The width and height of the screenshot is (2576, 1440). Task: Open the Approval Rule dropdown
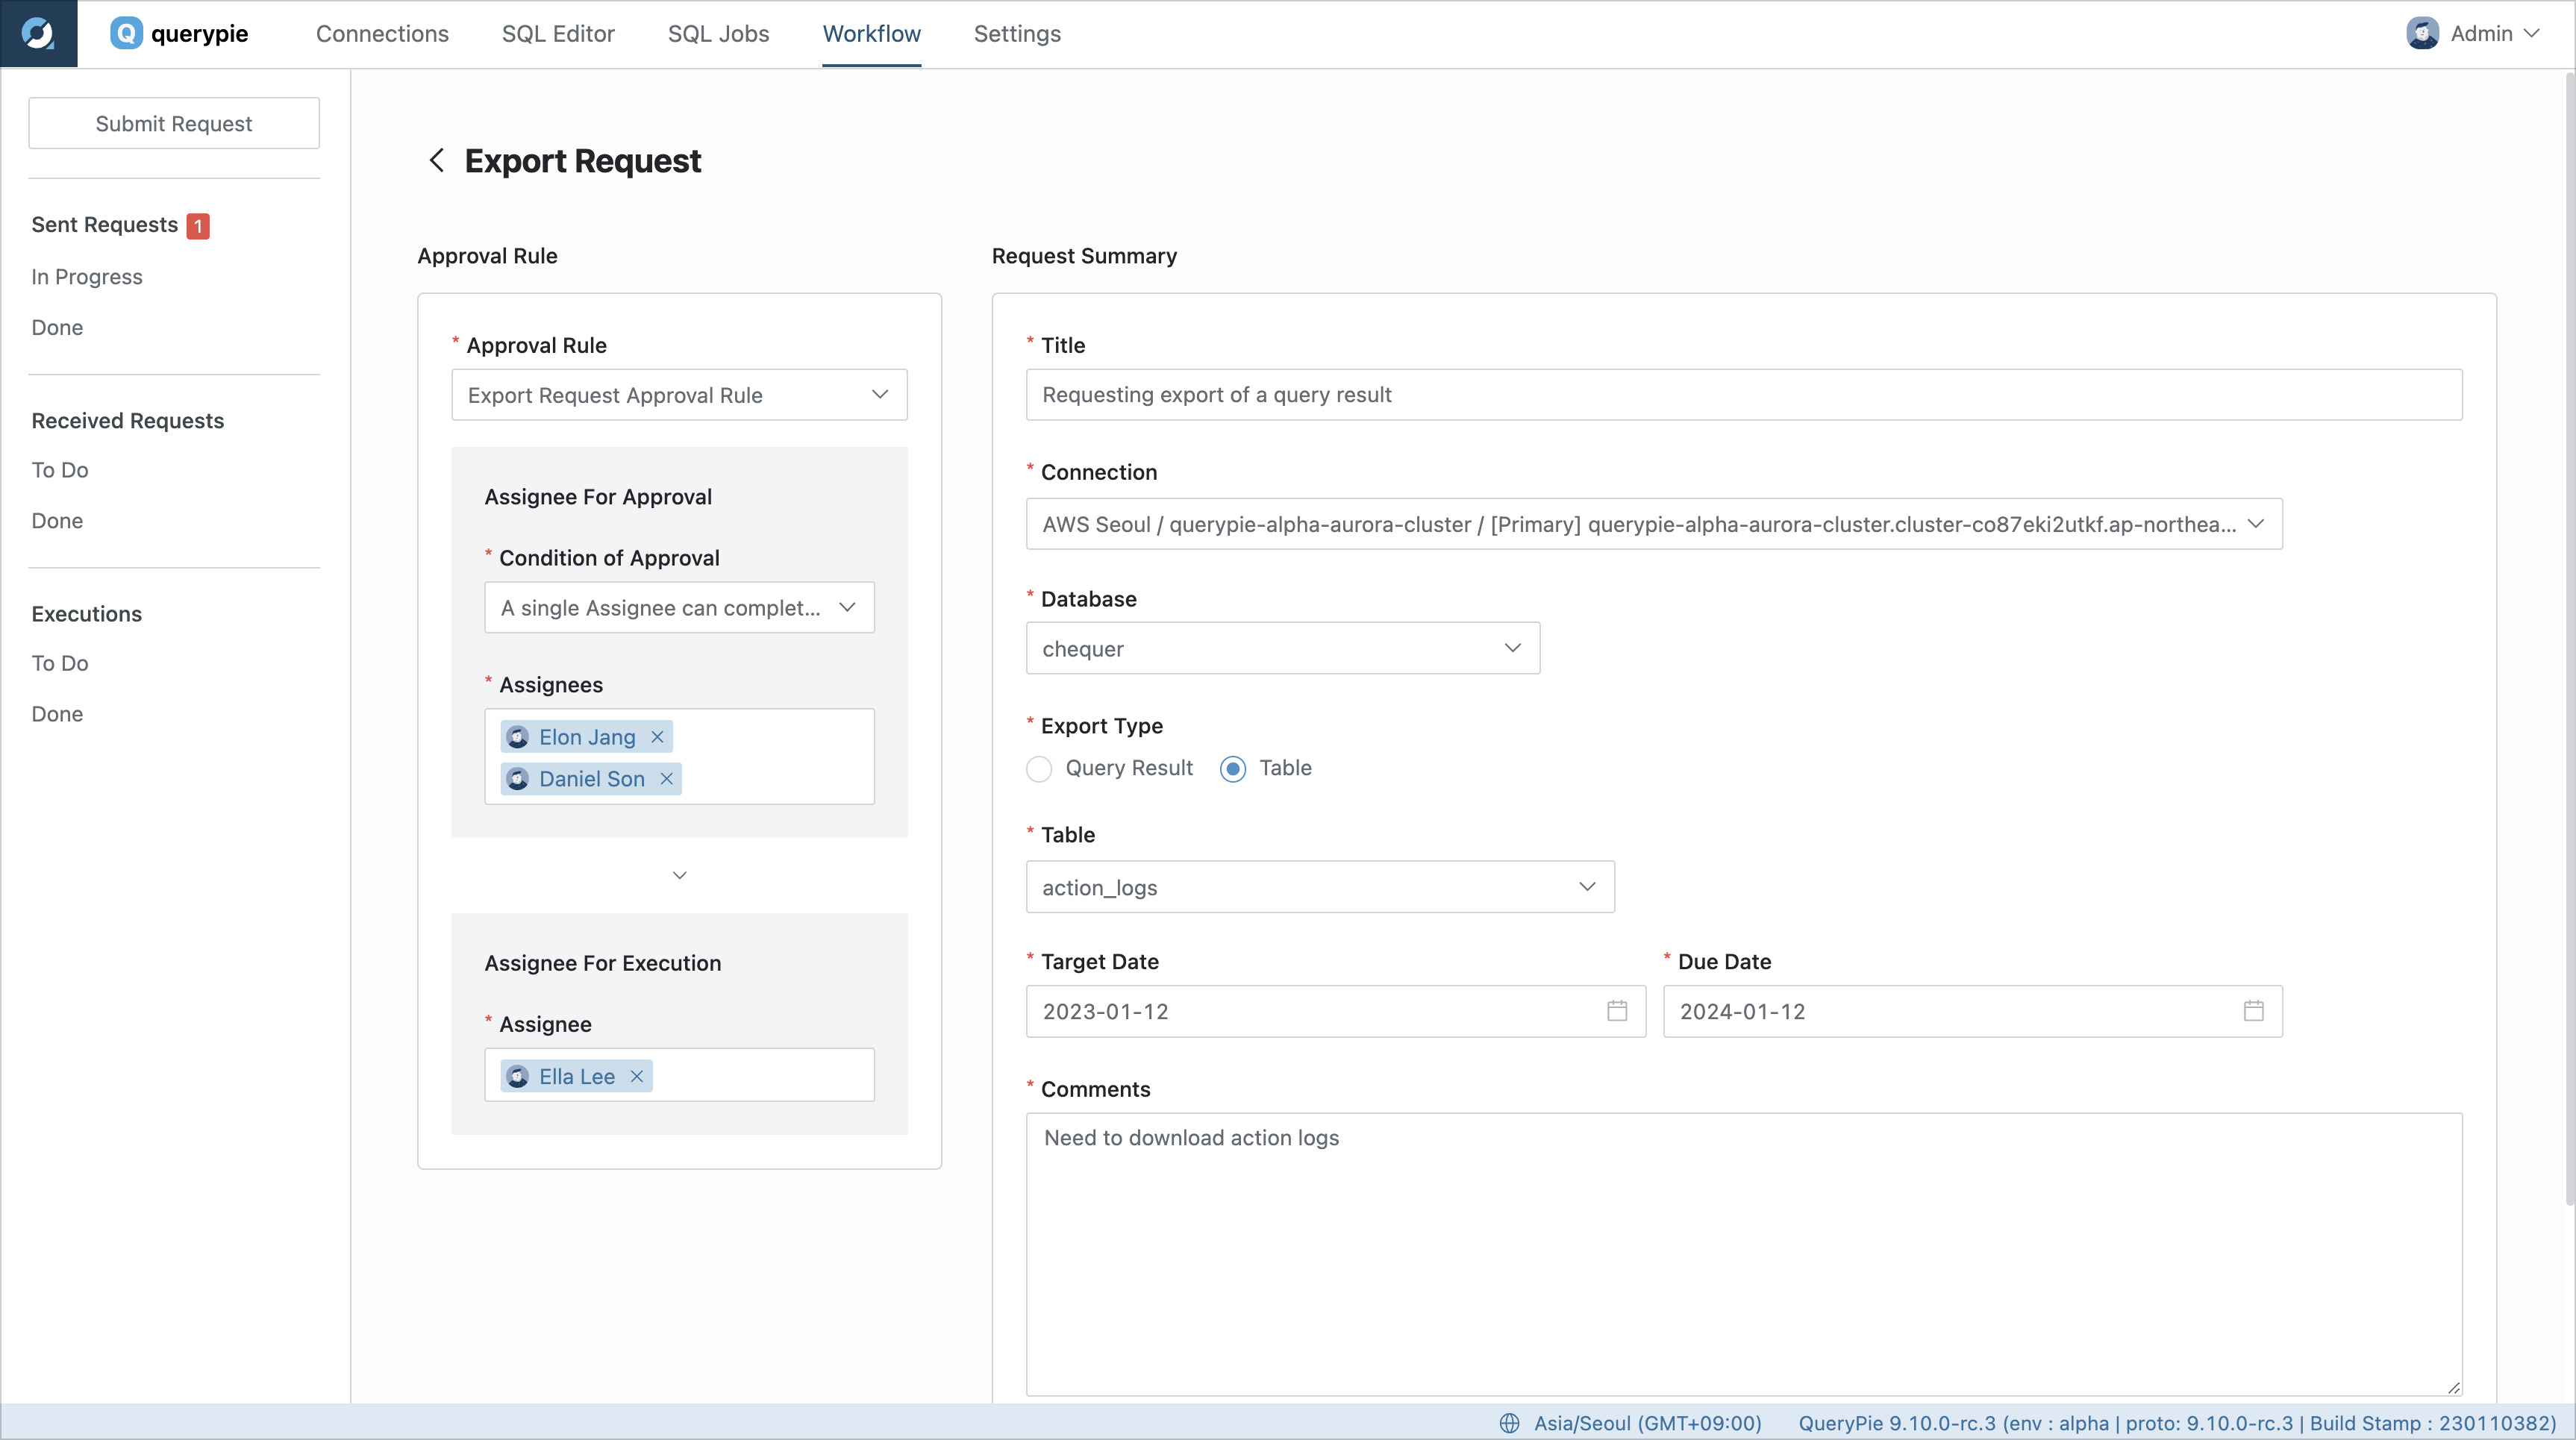pos(679,395)
